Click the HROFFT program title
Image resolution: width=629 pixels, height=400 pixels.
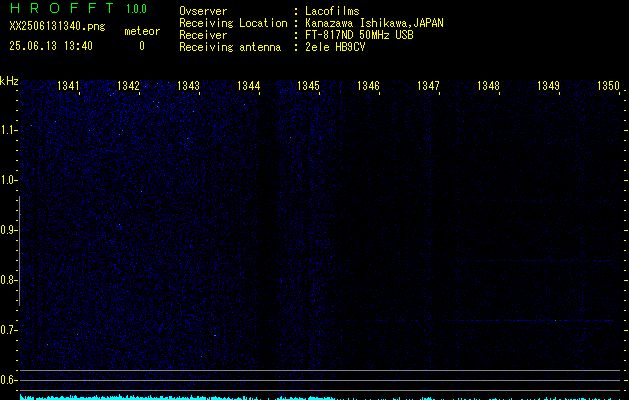(62, 8)
